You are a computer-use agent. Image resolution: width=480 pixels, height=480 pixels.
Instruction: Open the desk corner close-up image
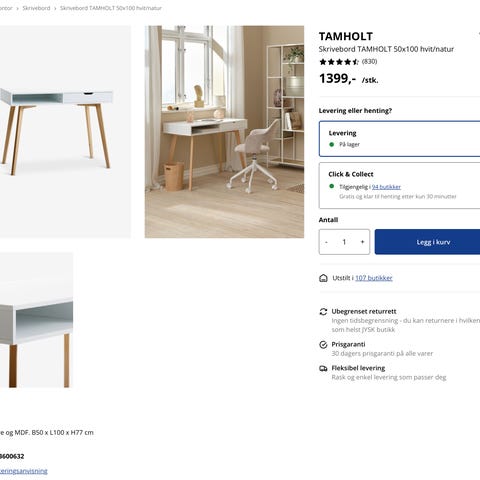pos(36,320)
